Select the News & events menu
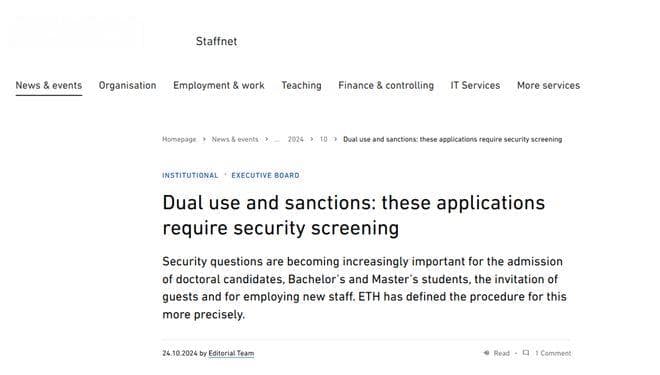The height and width of the screenshot is (375, 660). [x=49, y=85]
